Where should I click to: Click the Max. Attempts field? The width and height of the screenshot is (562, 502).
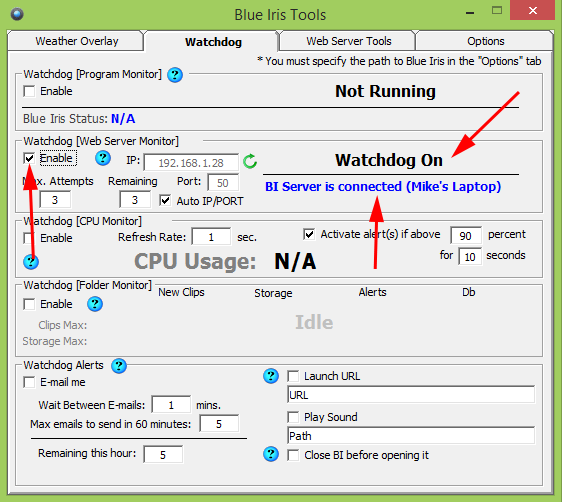tap(55, 200)
